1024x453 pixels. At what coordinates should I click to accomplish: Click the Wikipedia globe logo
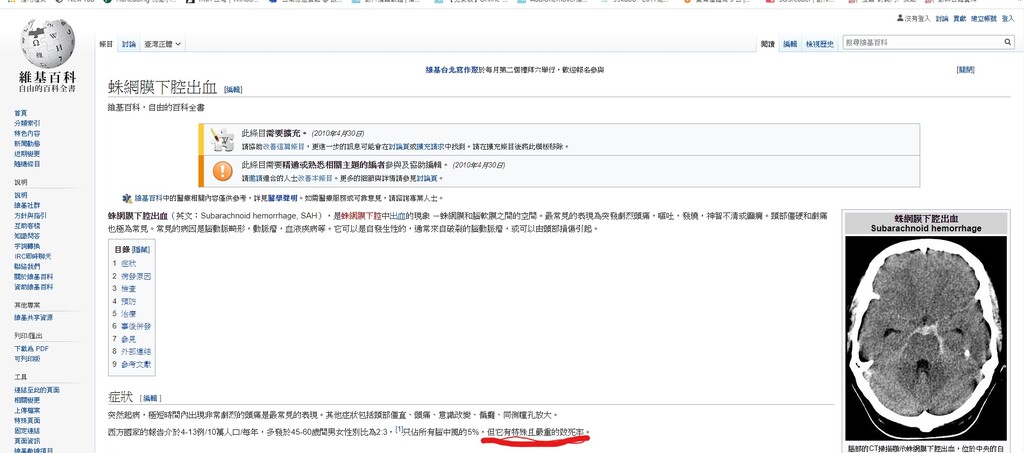pos(47,43)
